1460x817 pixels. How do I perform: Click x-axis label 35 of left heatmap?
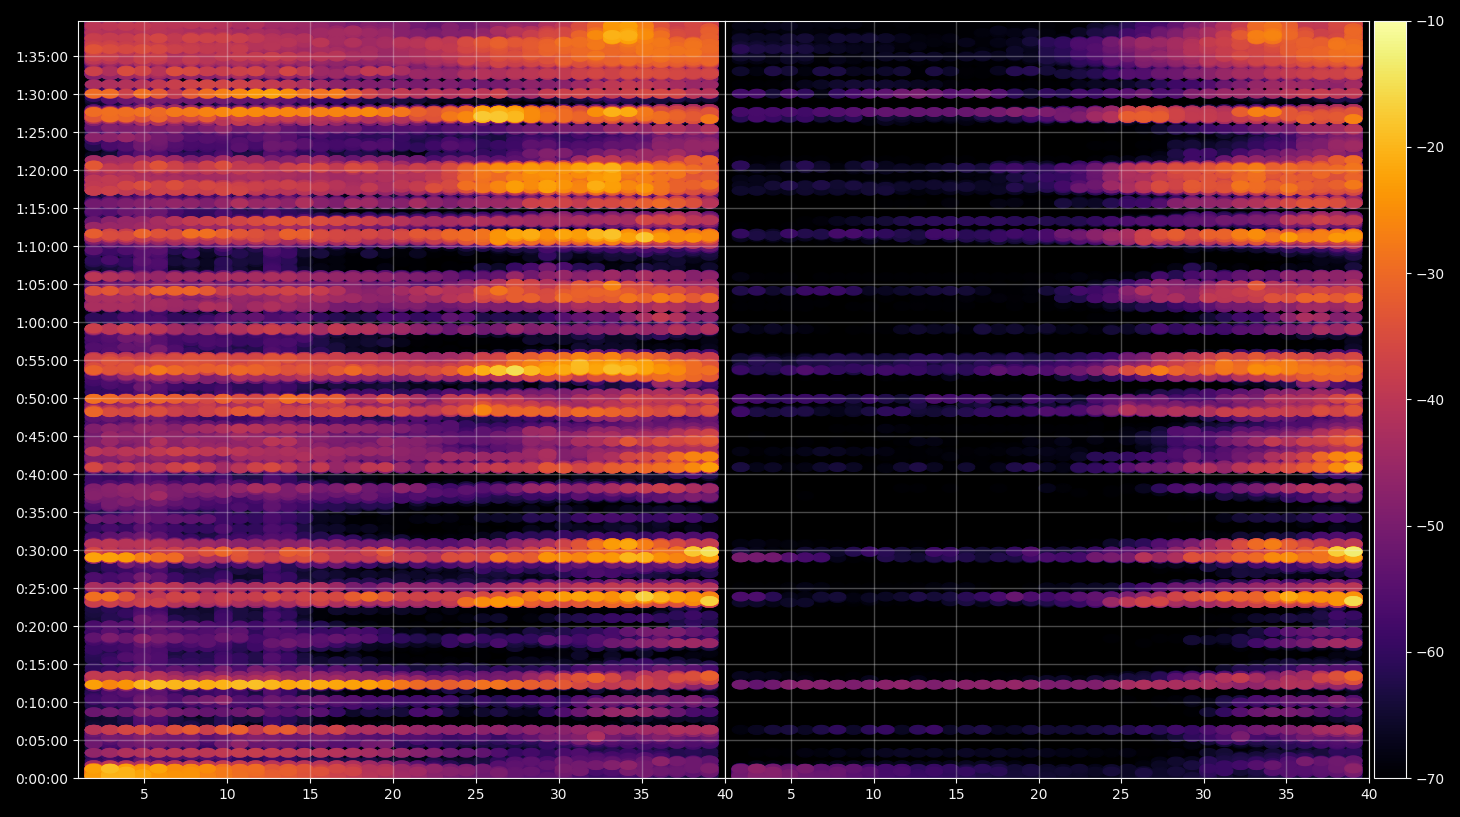coord(641,795)
